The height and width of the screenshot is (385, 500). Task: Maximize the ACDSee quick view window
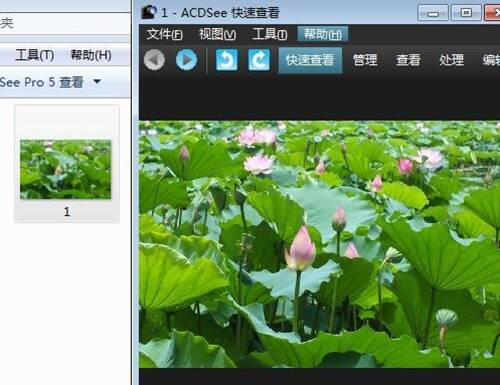tap(466, 13)
